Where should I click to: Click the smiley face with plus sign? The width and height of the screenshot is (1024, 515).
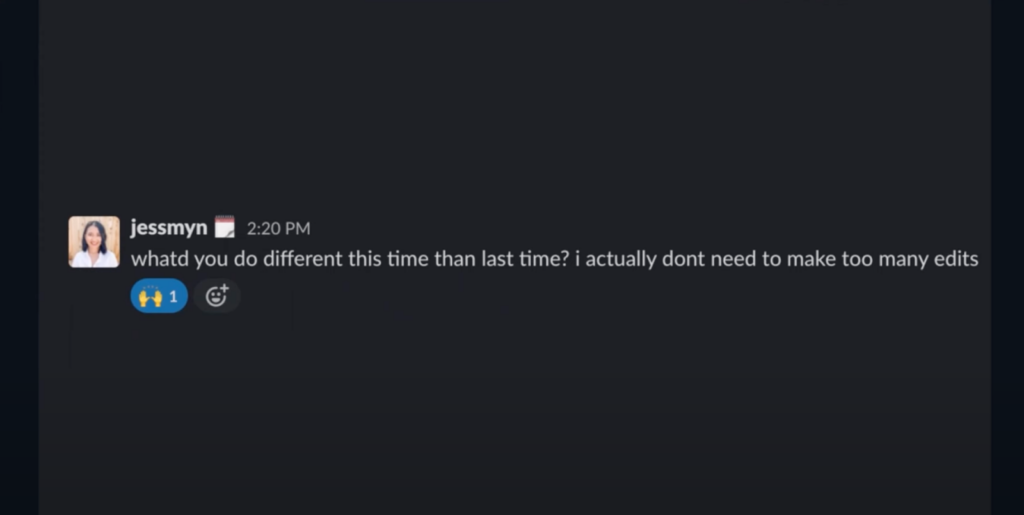click(x=217, y=296)
